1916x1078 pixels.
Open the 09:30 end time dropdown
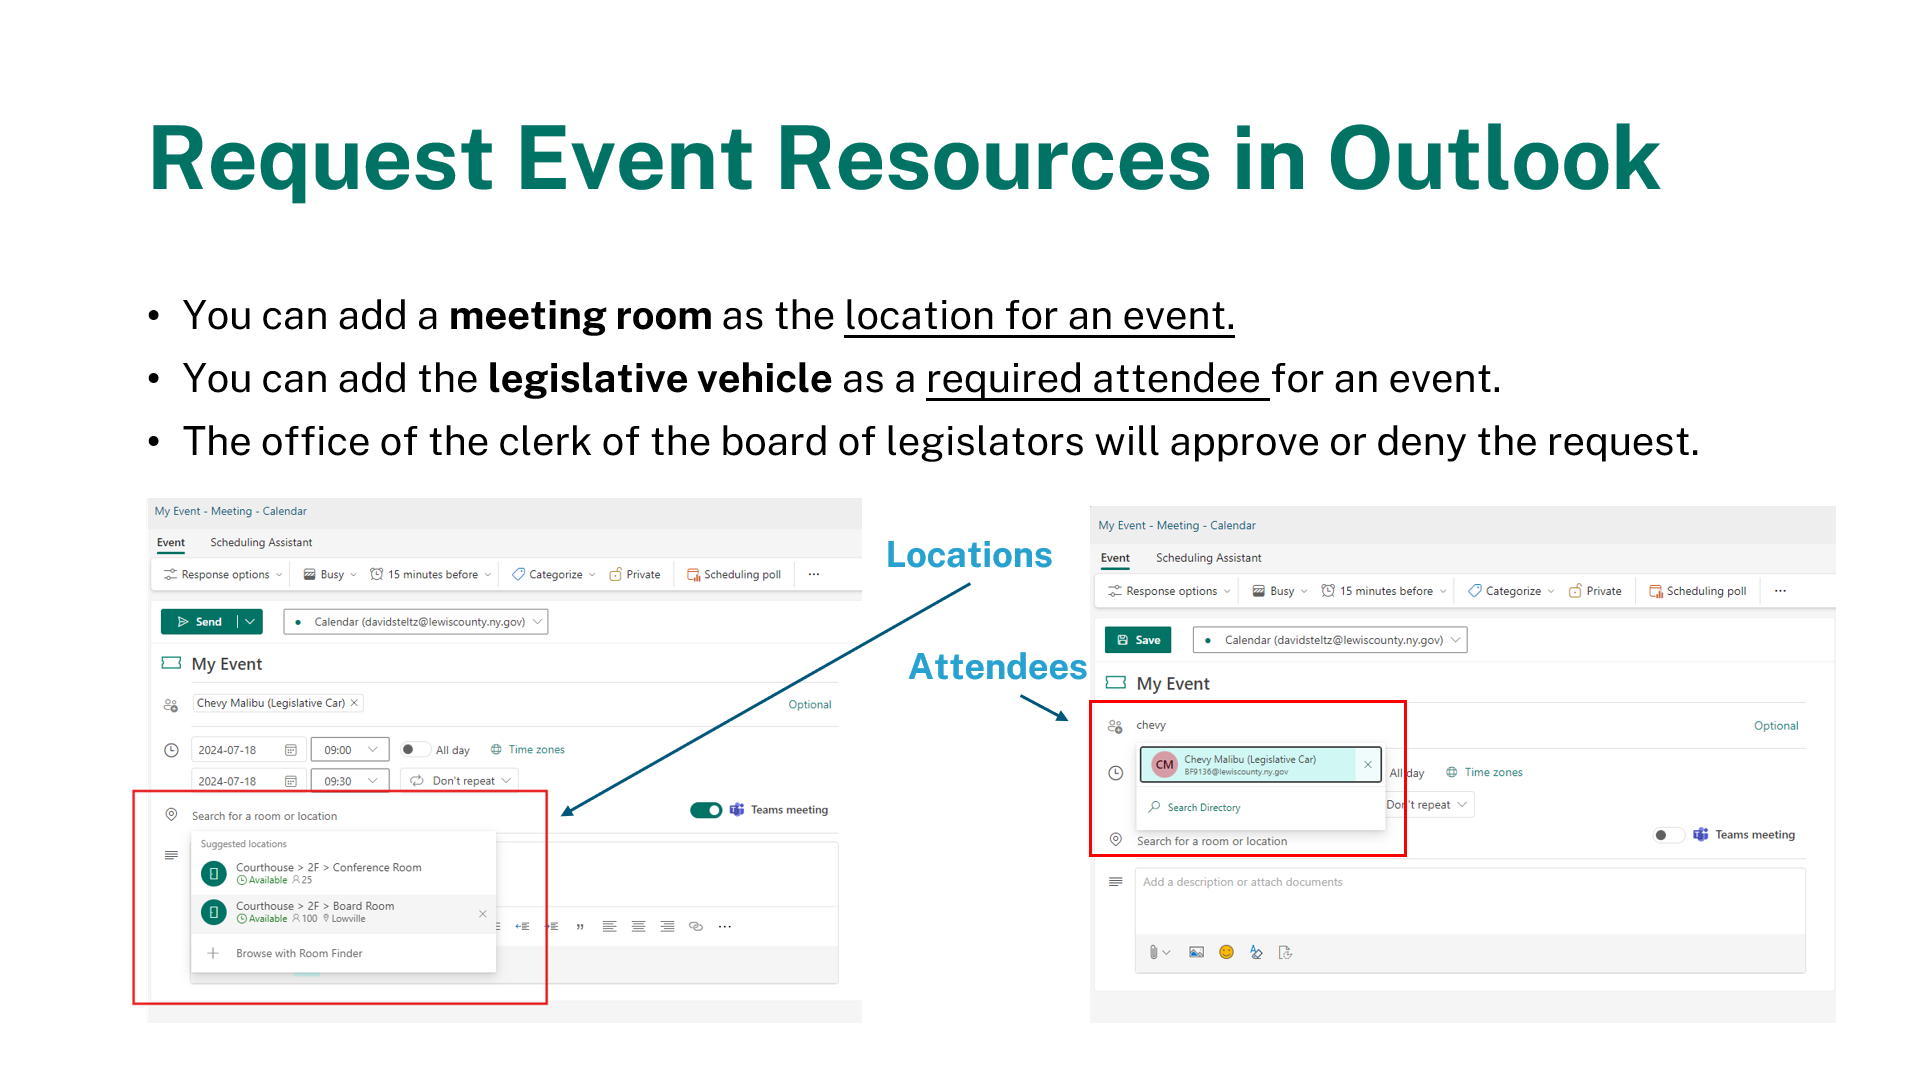coord(350,781)
